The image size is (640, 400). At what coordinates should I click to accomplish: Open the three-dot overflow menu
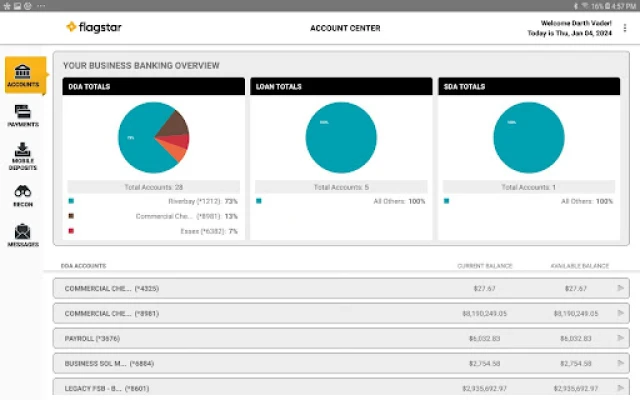[625, 28]
